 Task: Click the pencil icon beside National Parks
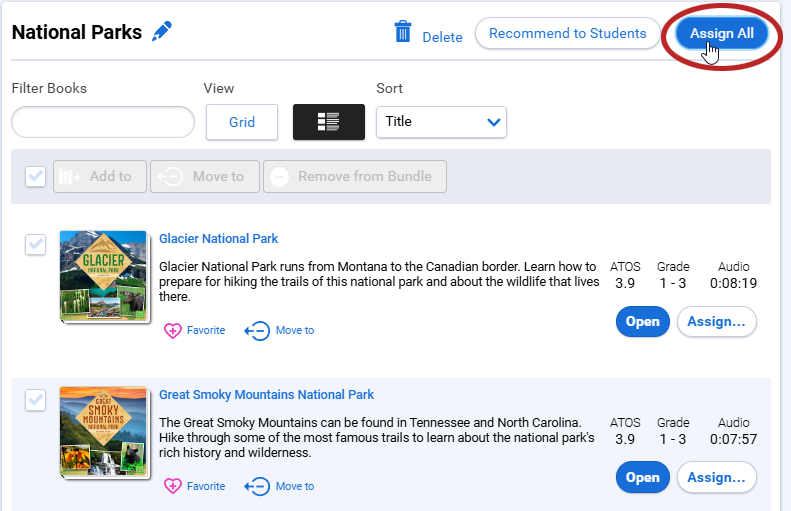[x=162, y=31]
